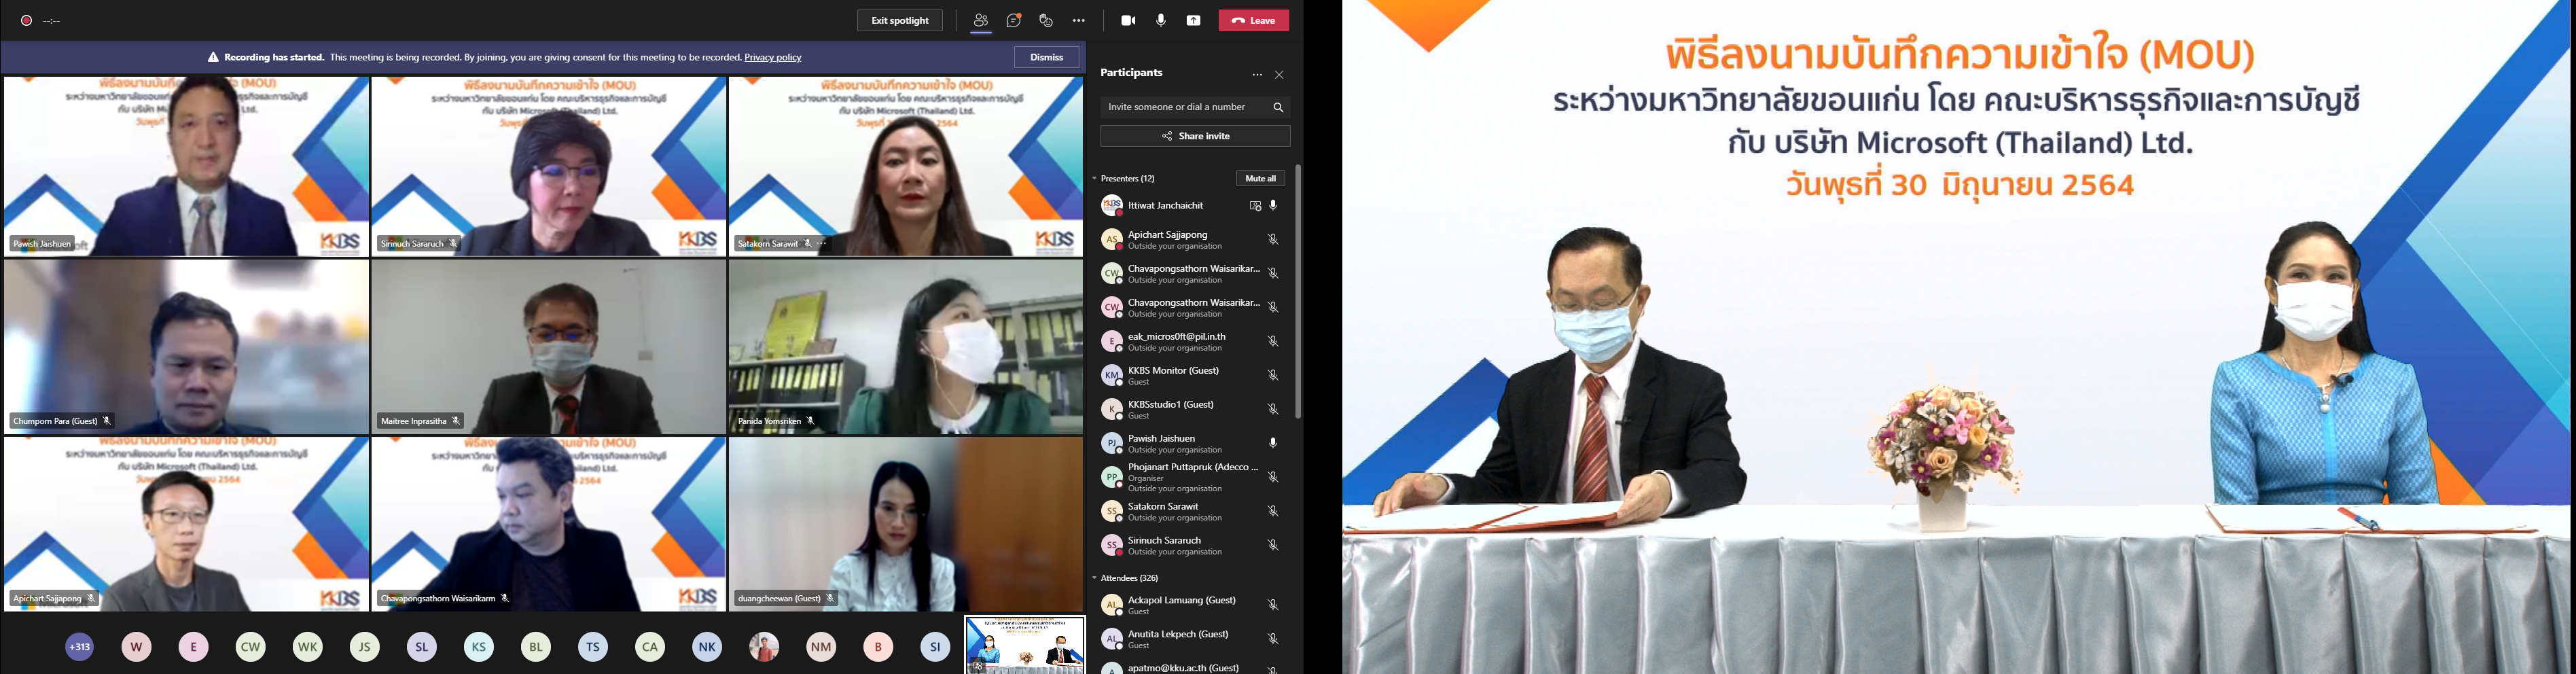This screenshot has width=2576, height=674.
Task: Toggle the camera on or off
Action: click(1128, 20)
